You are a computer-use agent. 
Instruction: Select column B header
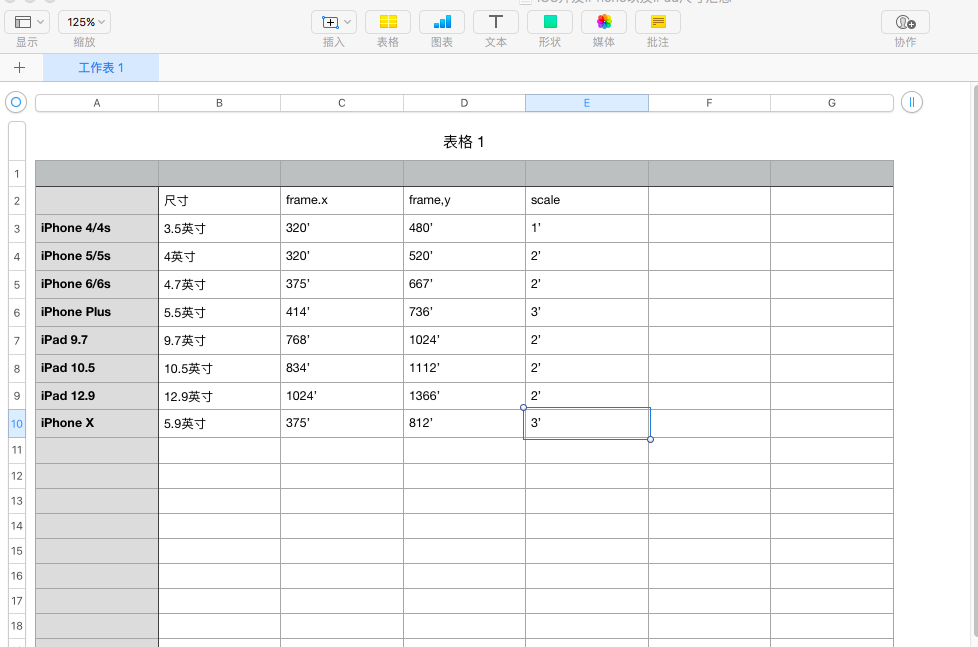pyautogui.click(x=220, y=103)
